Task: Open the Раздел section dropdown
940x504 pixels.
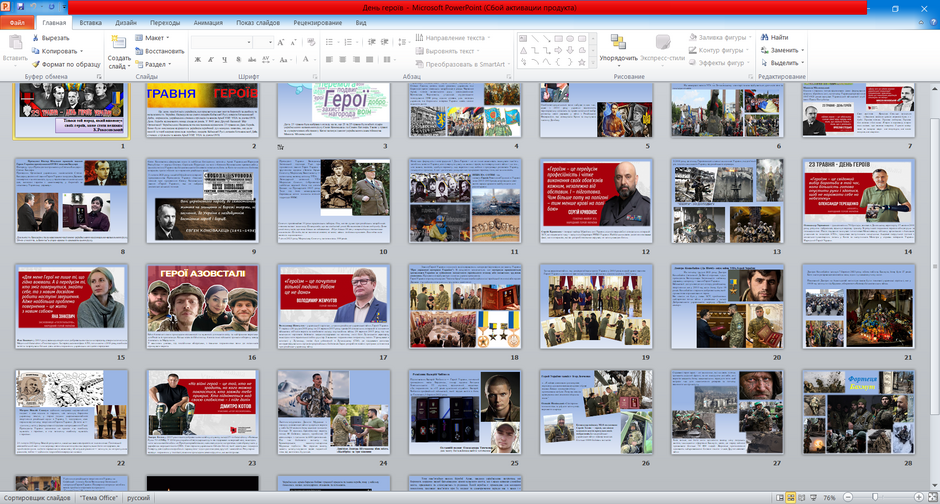Action: coord(153,64)
